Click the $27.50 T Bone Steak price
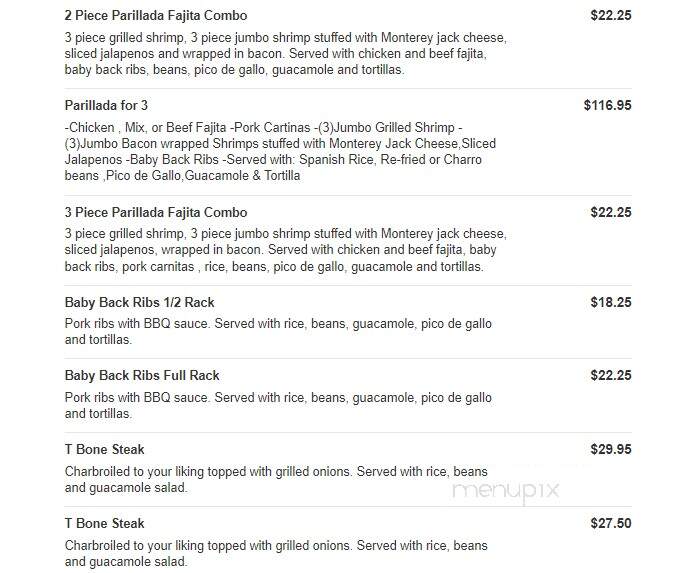 click(x=611, y=523)
